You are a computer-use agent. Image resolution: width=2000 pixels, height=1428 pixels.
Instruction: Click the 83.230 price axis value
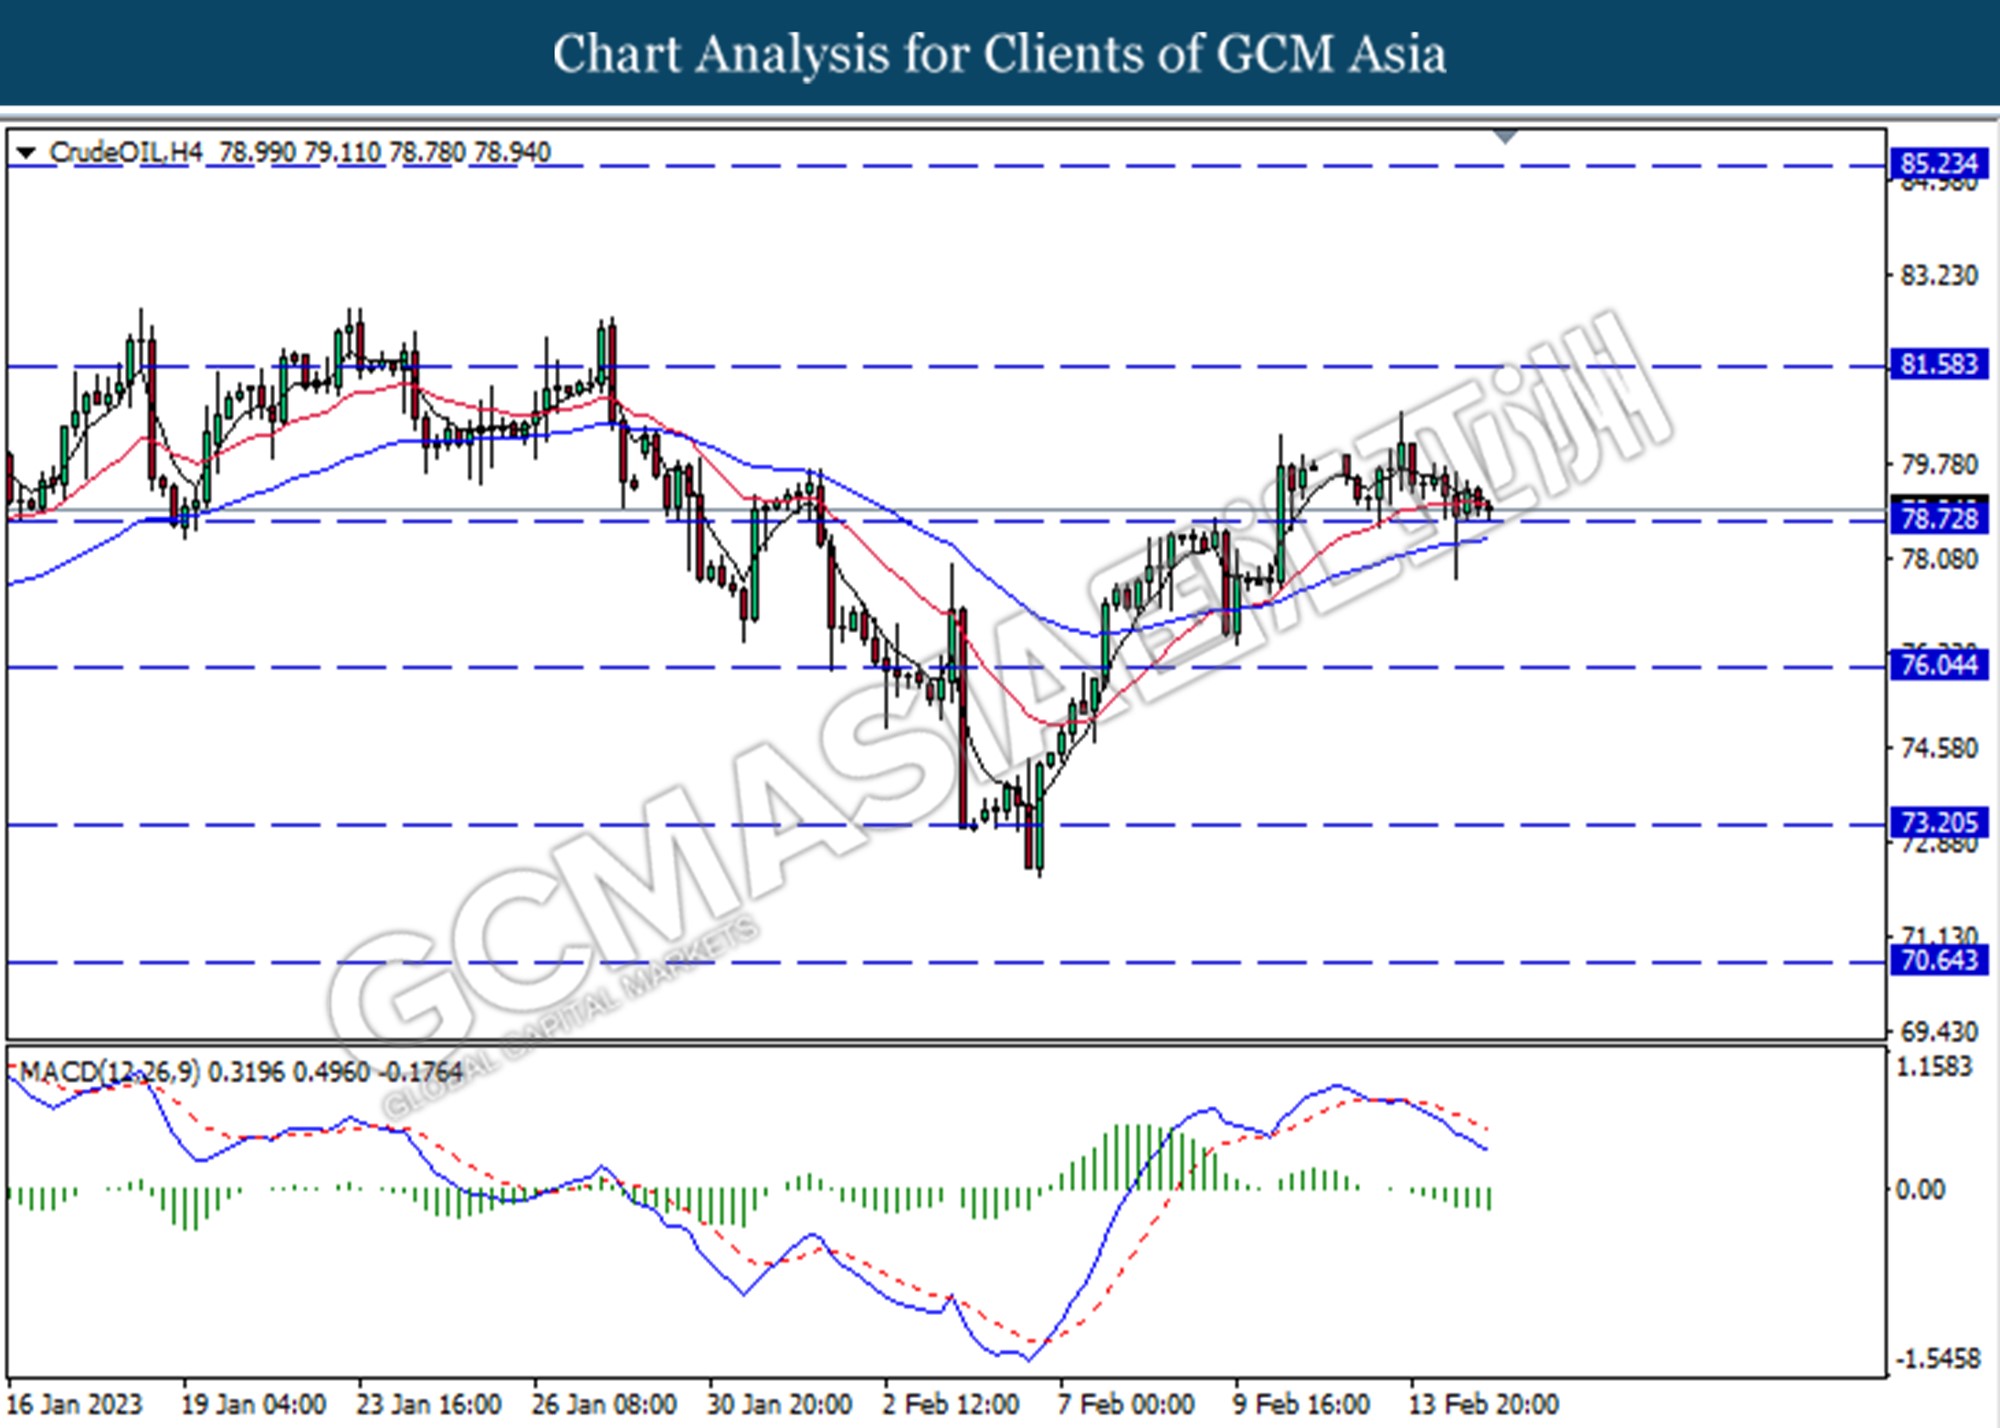[x=1938, y=276]
